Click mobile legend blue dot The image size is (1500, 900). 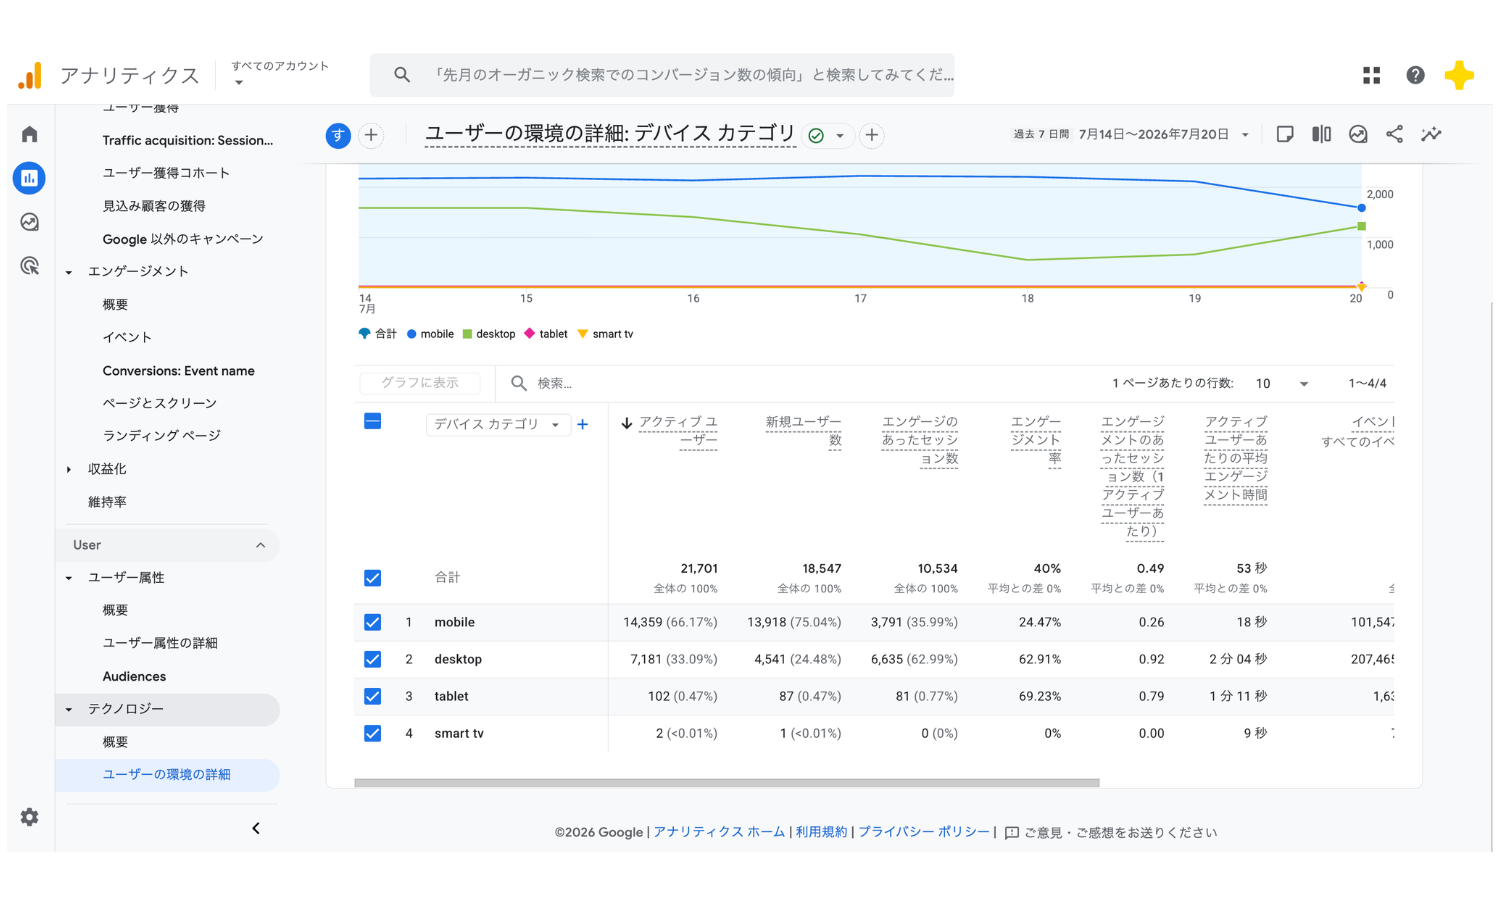tap(412, 334)
